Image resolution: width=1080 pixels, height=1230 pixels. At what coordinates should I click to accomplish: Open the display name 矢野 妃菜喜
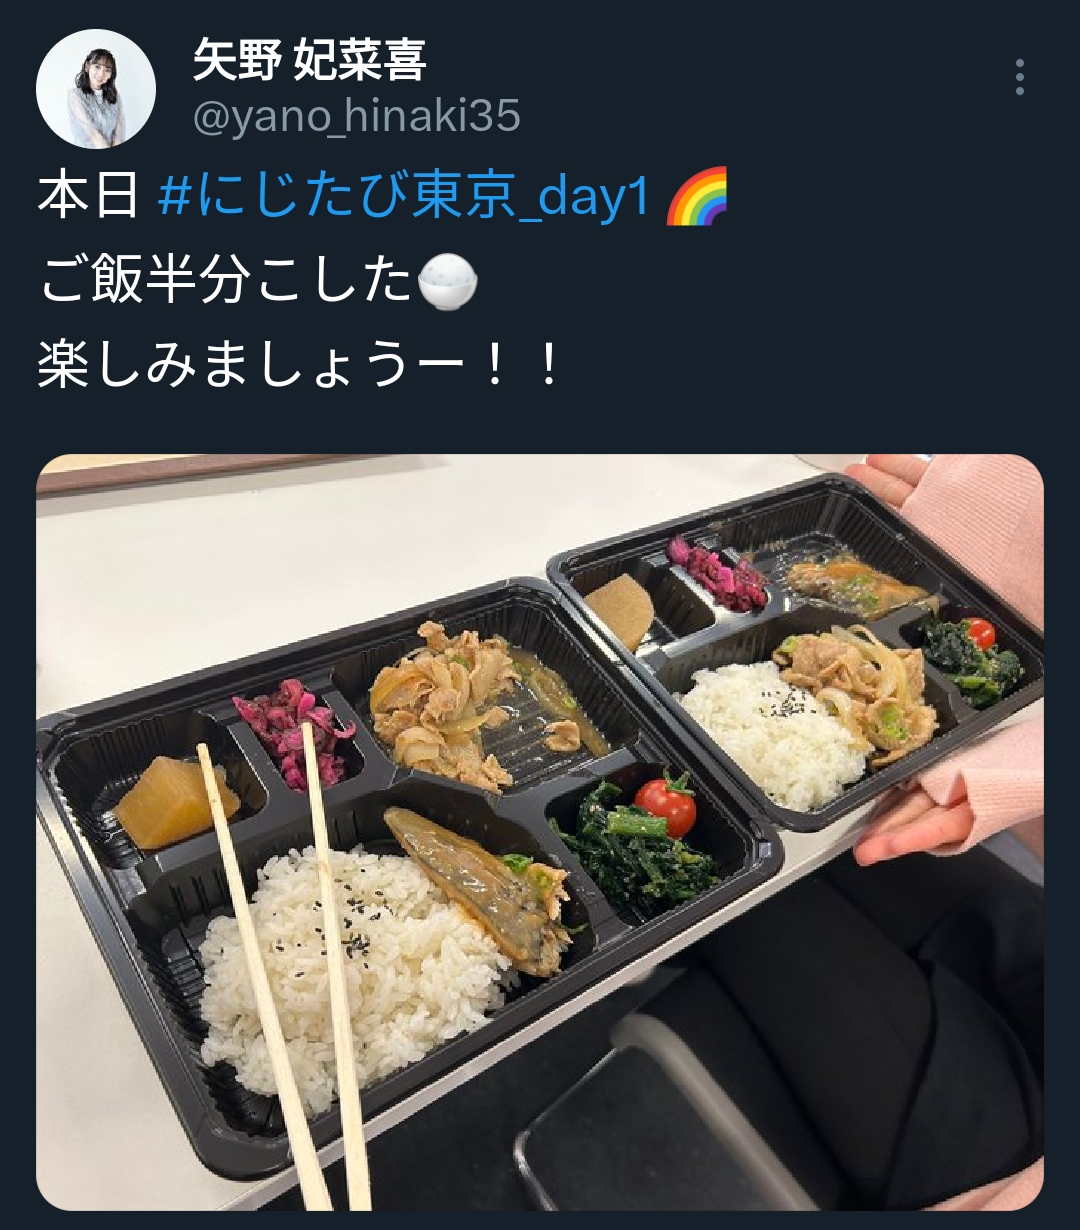pyautogui.click(x=310, y=61)
